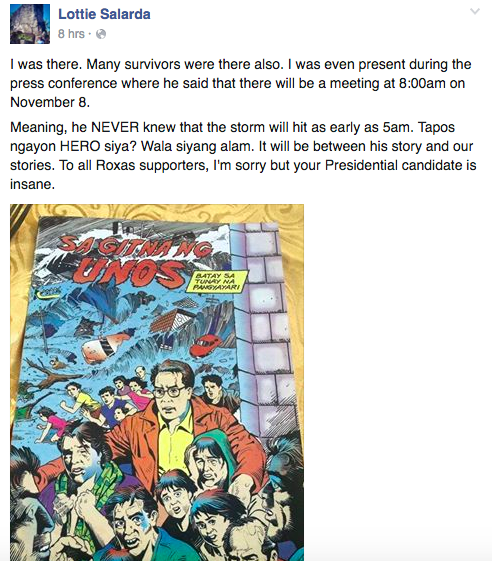Open the post's "8 hrs" timestamp
The height and width of the screenshot is (561, 492).
tap(71, 34)
